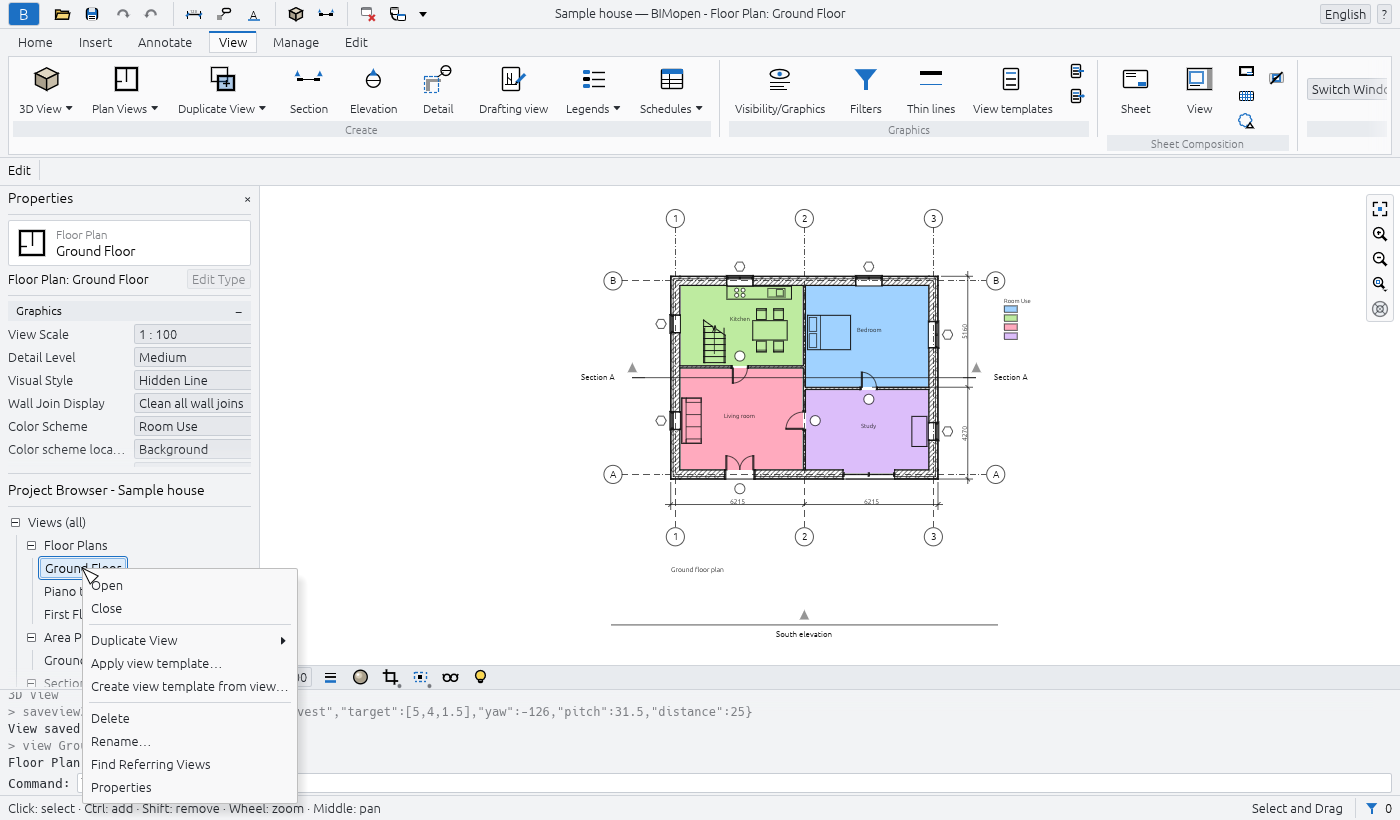Click the crop view icon in the view control bar

[x=391, y=677]
